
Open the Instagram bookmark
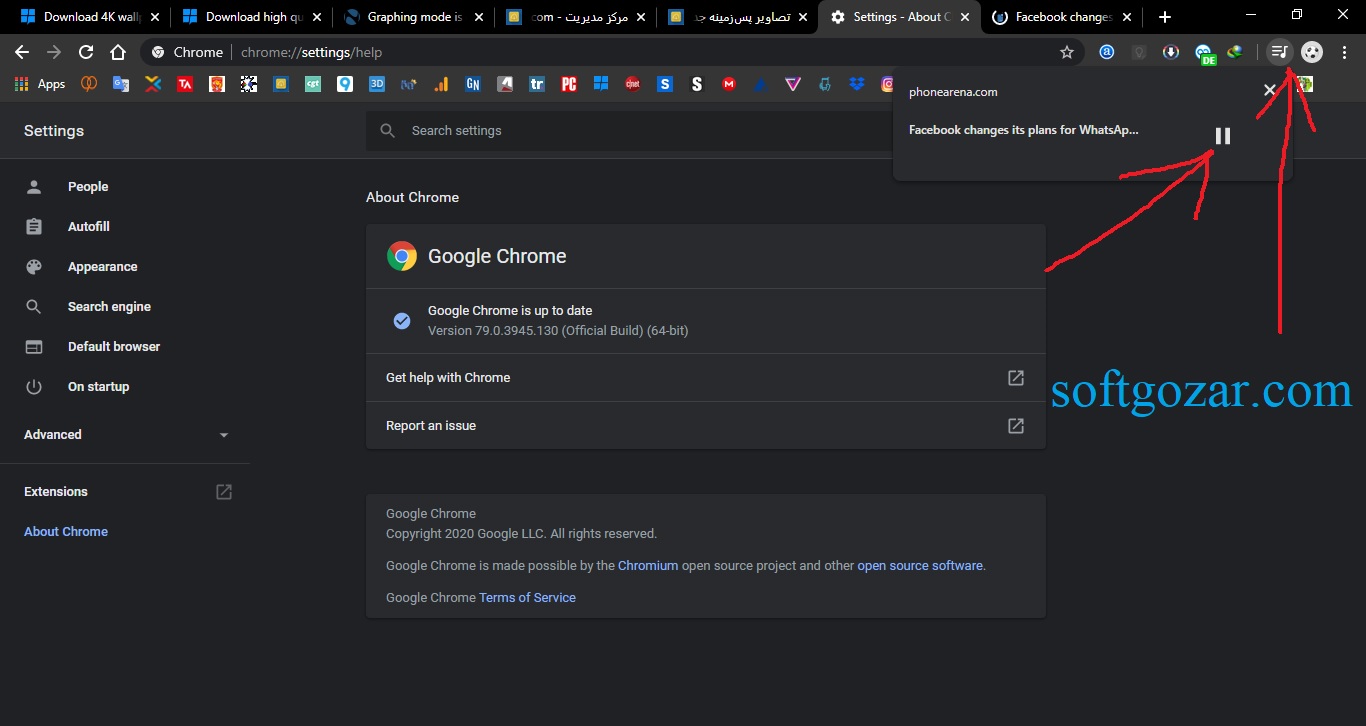[x=887, y=84]
